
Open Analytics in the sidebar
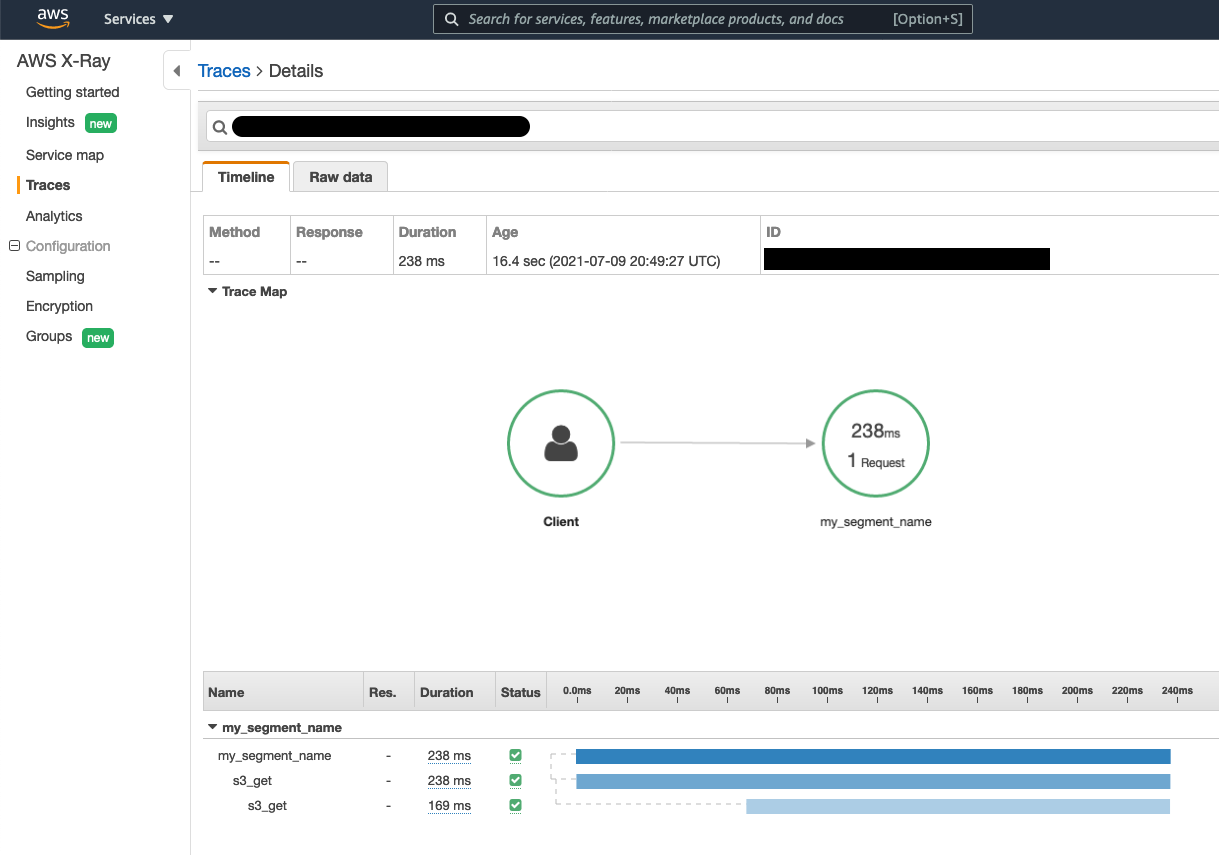click(x=54, y=216)
